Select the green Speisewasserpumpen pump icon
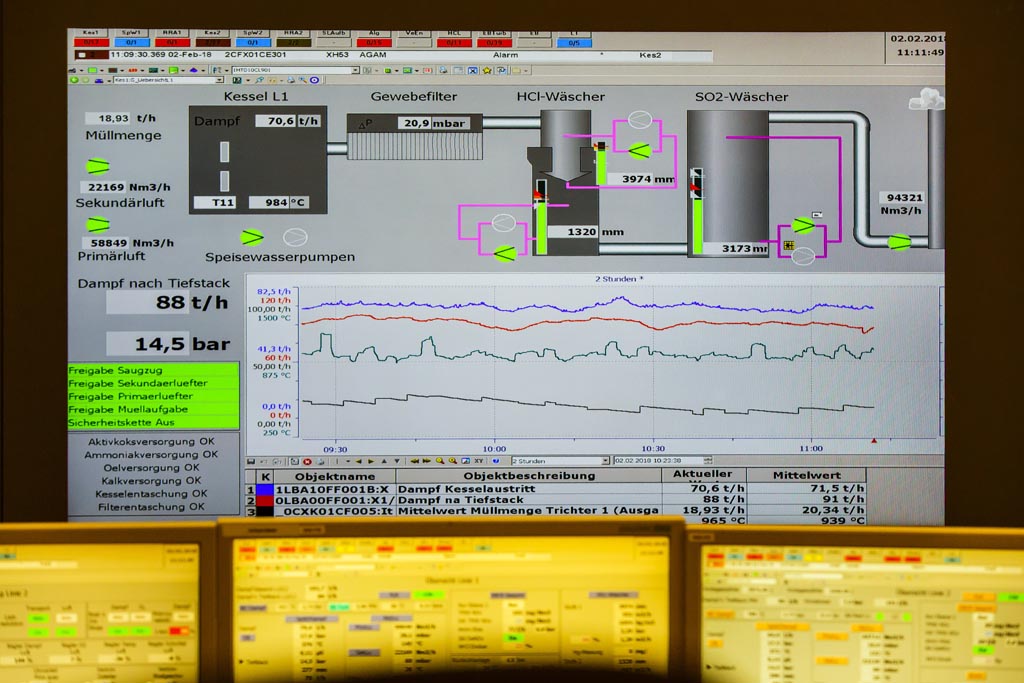Image resolution: width=1024 pixels, height=683 pixels. tap(252, 237)
